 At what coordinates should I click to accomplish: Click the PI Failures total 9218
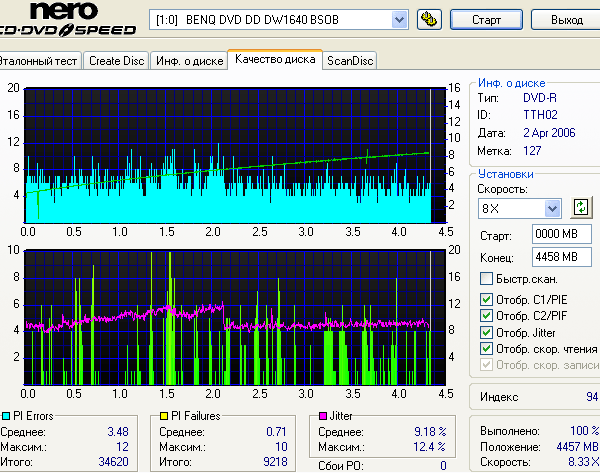[x=275, y=462]
